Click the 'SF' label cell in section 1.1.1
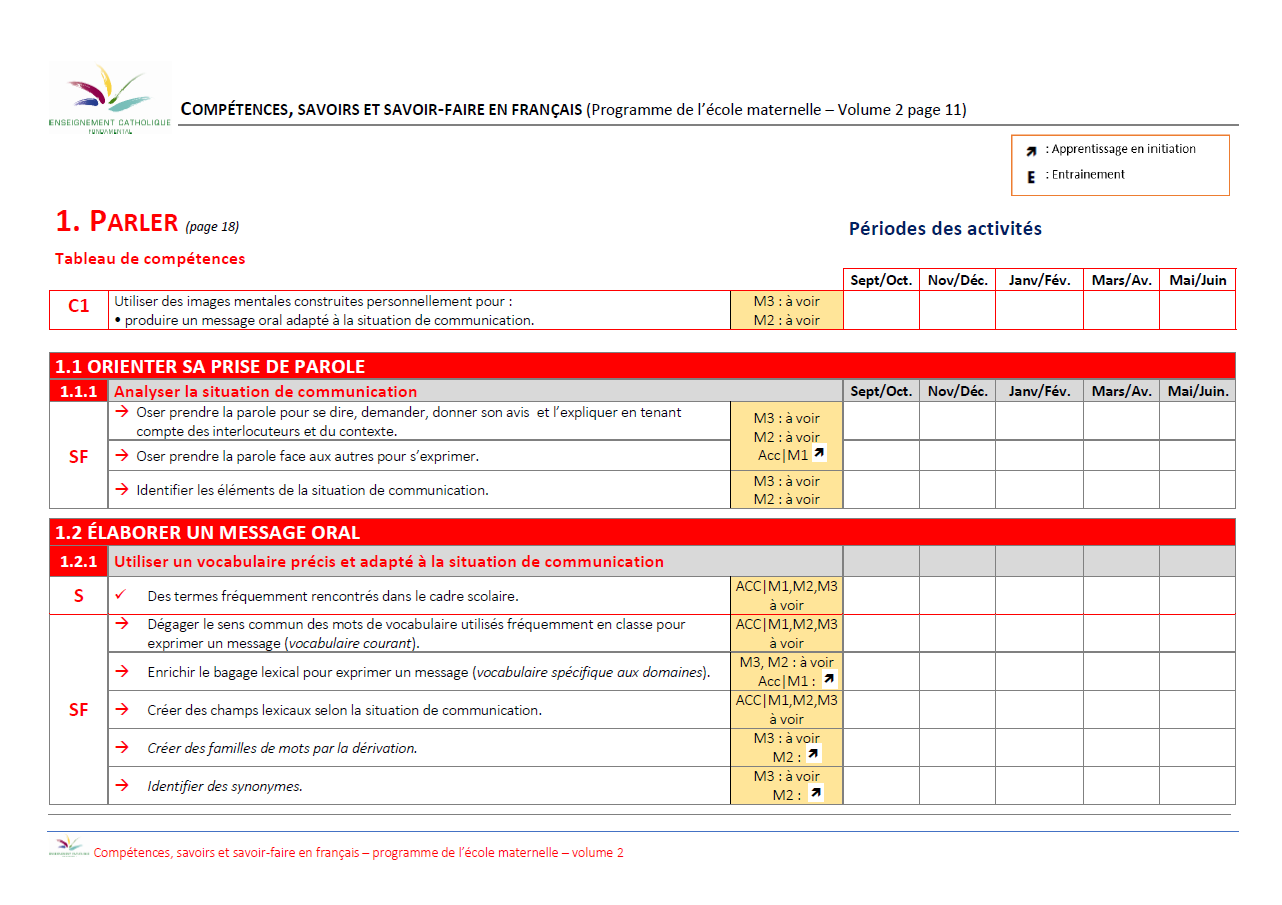This screenshot has height=905, width=1282. pyautogui.click(x=79, y=456)
